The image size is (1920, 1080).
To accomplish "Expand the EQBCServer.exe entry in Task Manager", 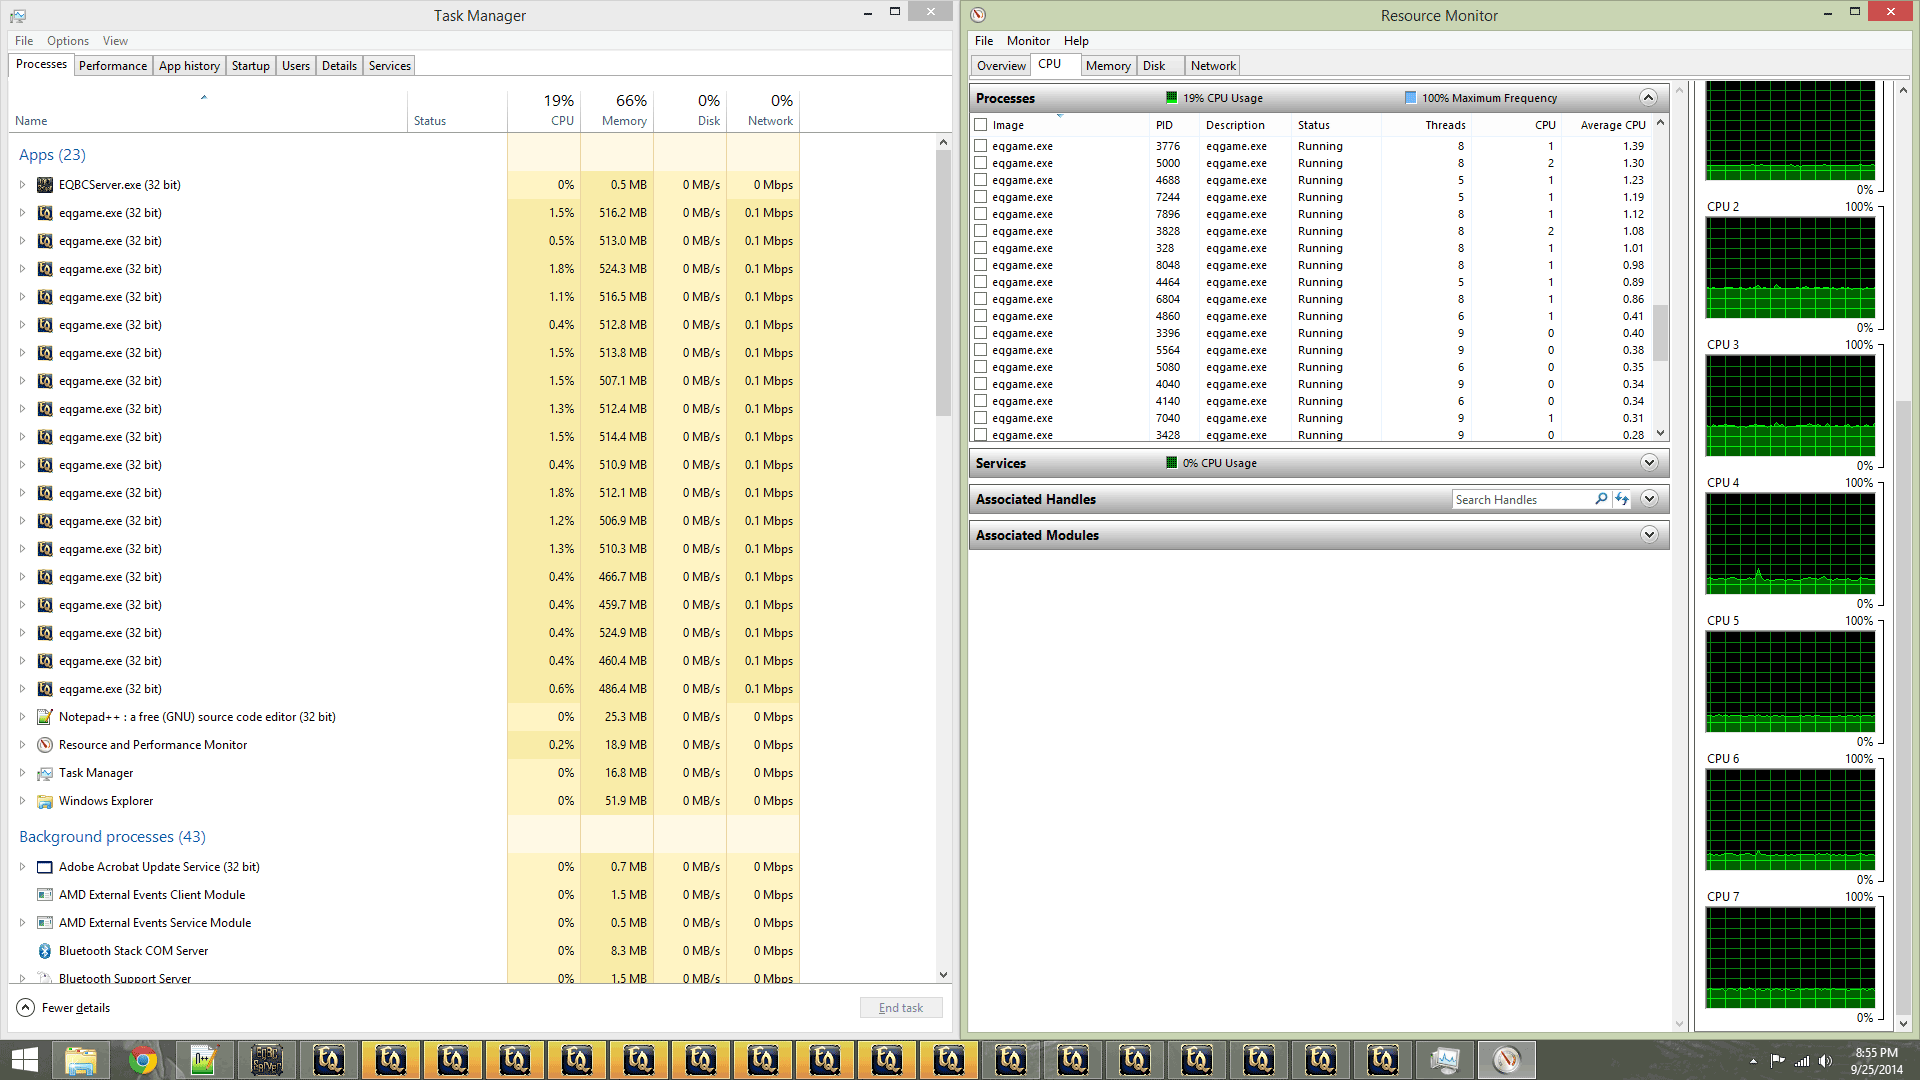I will [x=22, y=185].
